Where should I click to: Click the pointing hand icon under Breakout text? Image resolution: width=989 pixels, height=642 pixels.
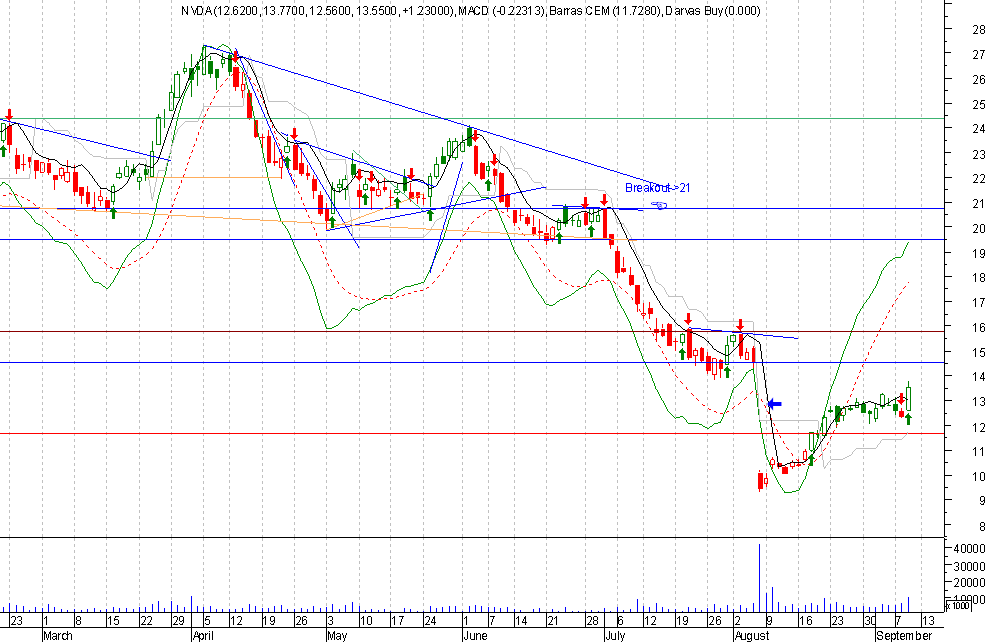click(659, 206)
